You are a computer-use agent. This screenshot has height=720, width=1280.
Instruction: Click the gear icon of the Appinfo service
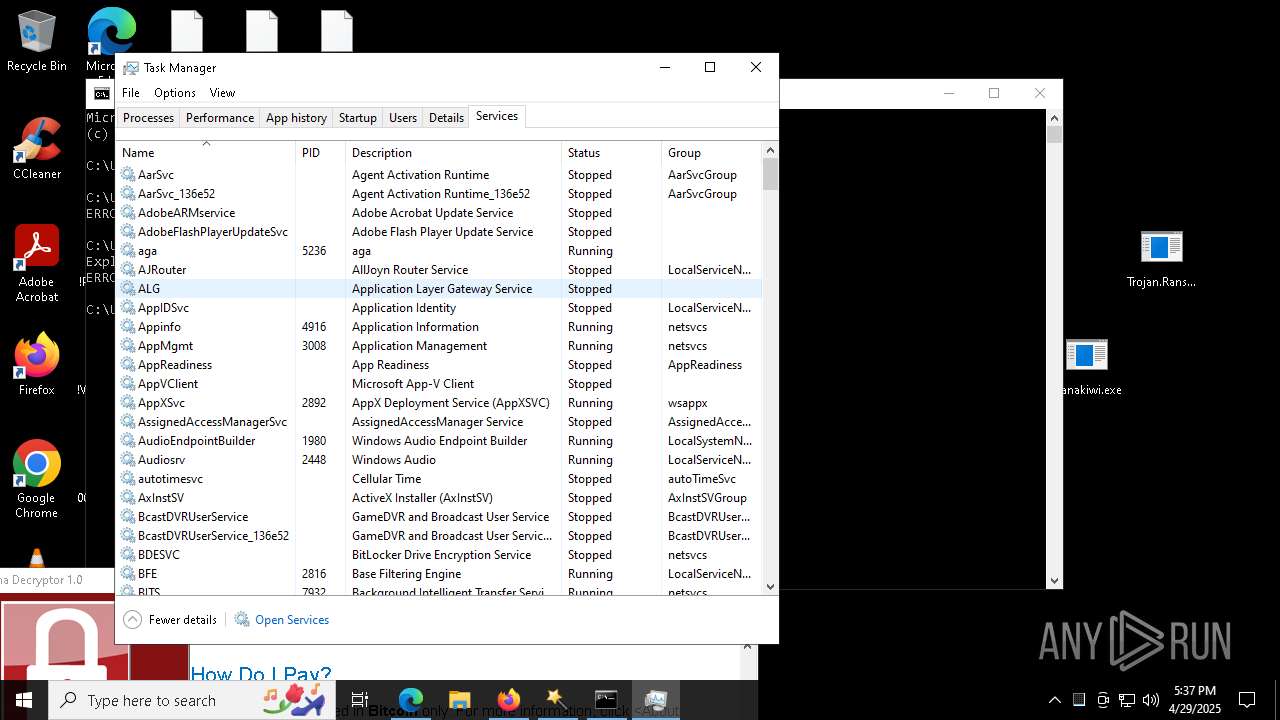coord(128,326)
